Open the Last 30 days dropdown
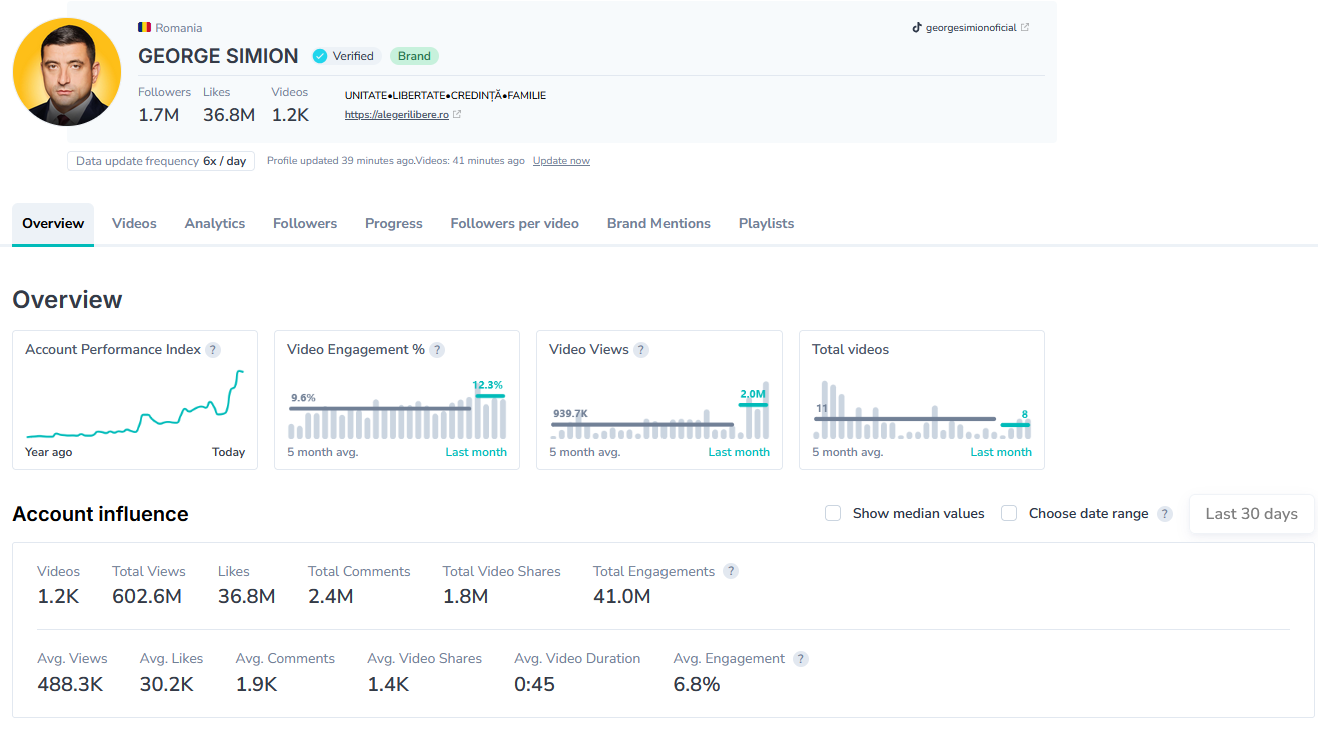The height and width of the screenshot is (732, 1318). (x=1251, y=514)
